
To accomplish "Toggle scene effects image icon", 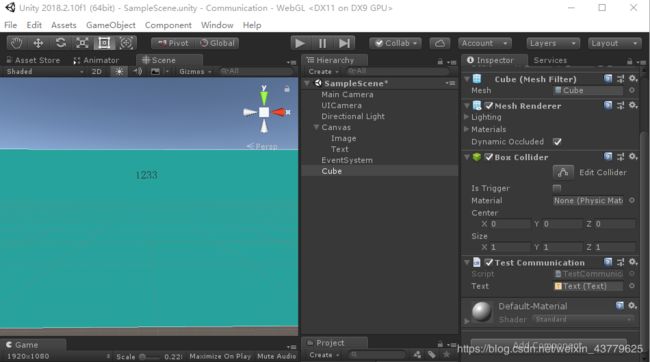I will pyautogui.click(x=155, y=71).
